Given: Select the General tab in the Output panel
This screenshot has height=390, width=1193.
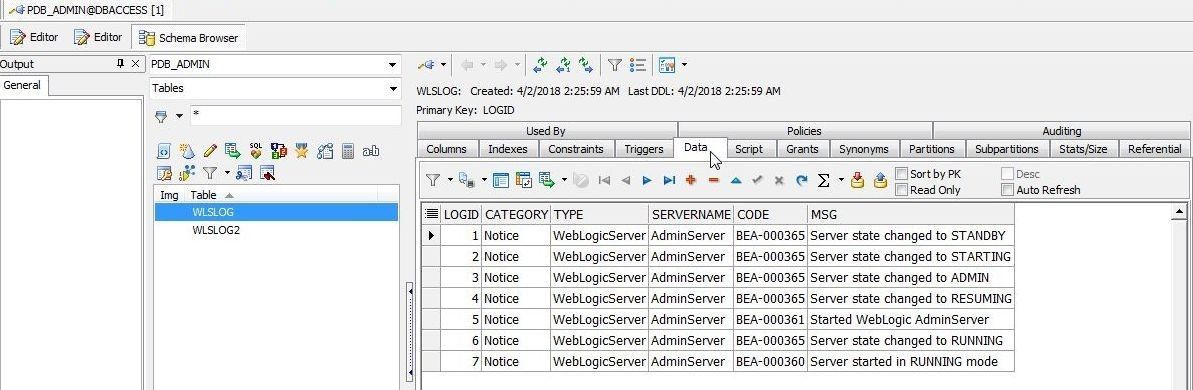Looking at the screenshot, I should pos(22,85).
